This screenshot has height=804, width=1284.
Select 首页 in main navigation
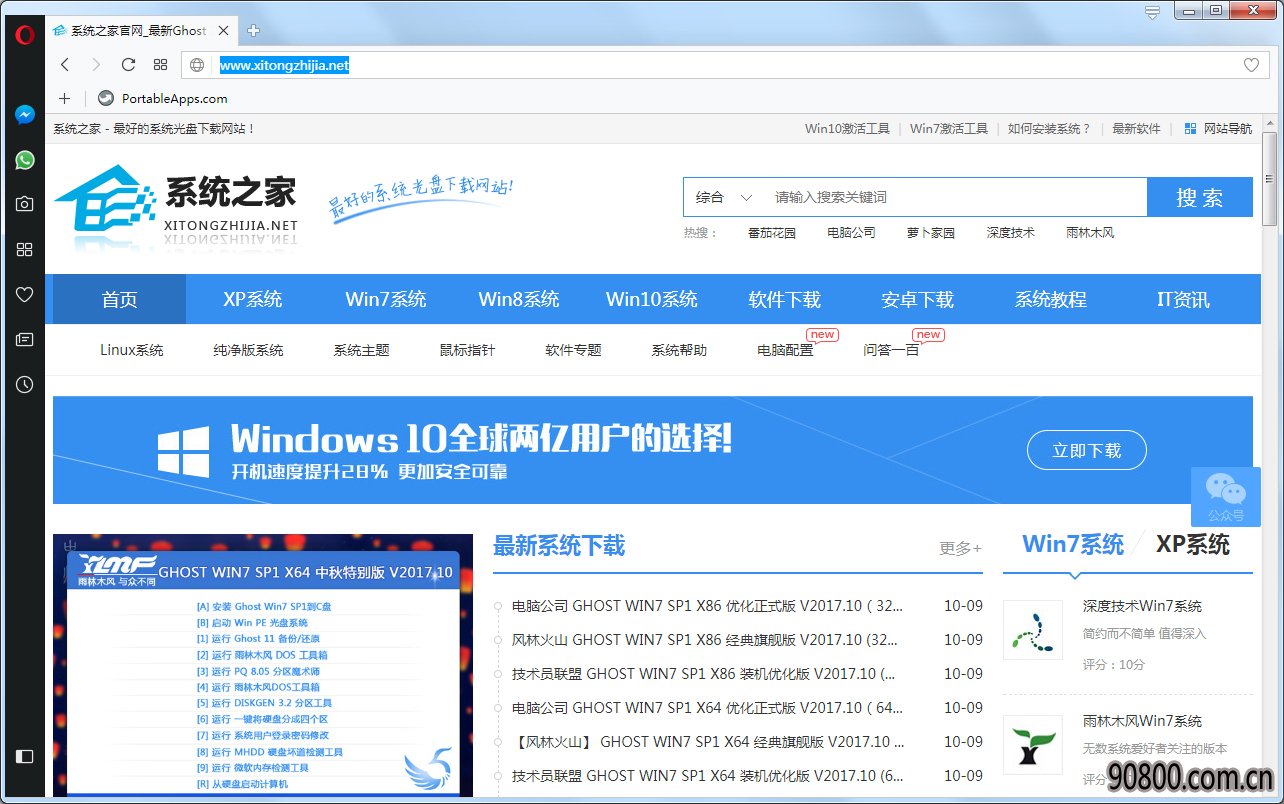[119, 299]
